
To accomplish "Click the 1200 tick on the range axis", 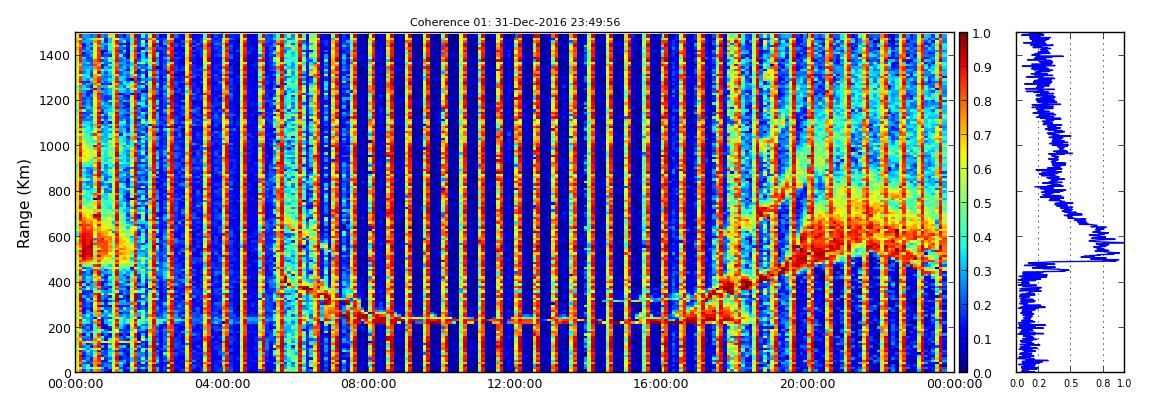I will [54, 100].
